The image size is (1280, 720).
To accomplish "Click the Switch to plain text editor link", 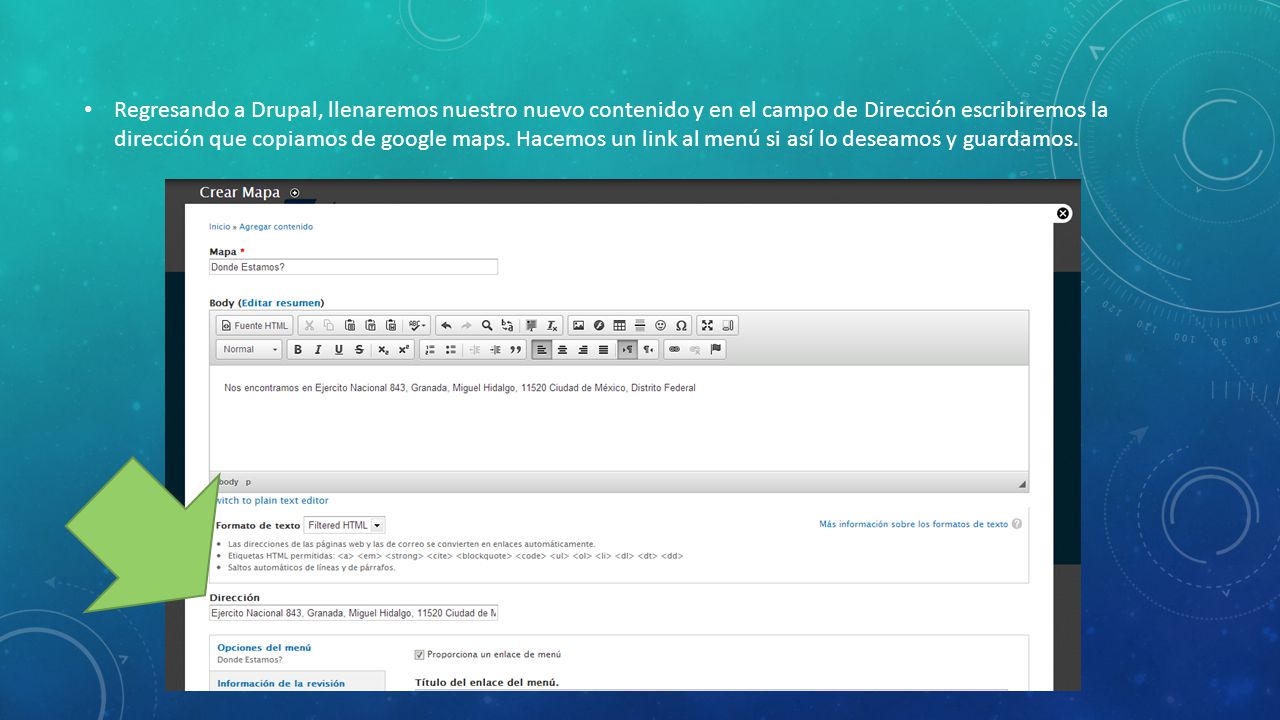I will (x=272, y=500).
